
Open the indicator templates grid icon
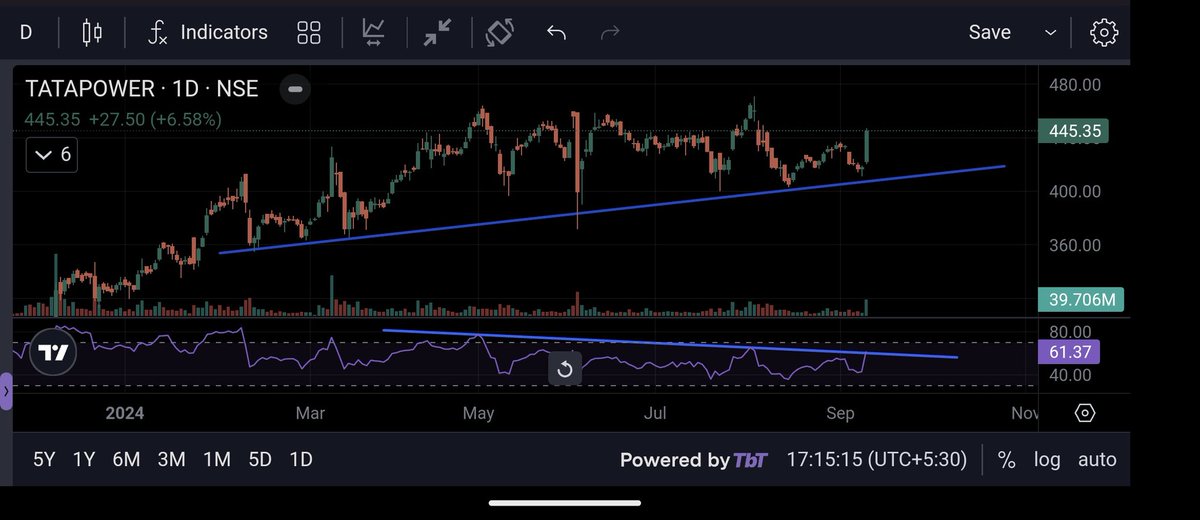click(309, 32)
